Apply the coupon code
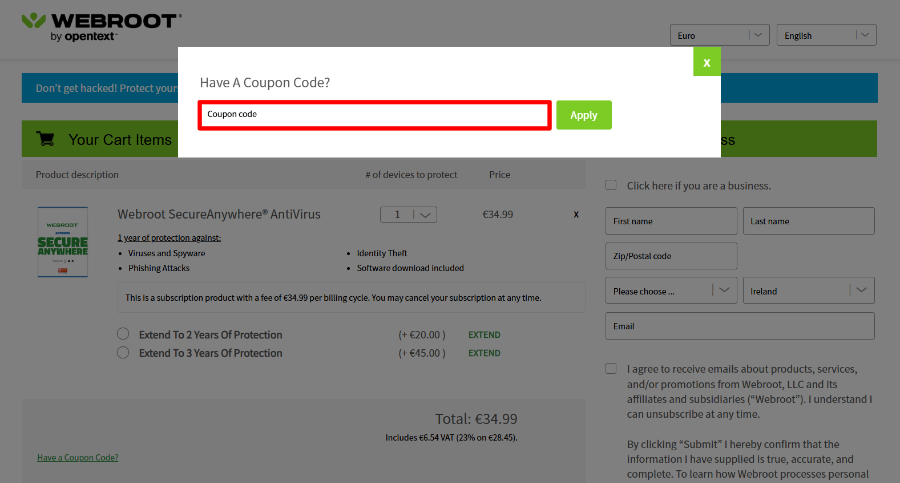Viewport: 900px width, 483px height. point(584,115)
